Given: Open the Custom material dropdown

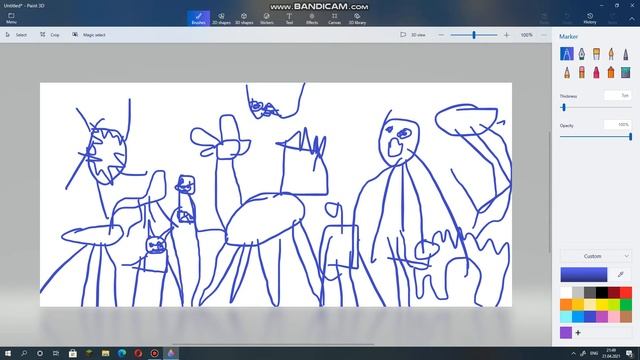Looking at the screenshot, I should coord(596,256).
